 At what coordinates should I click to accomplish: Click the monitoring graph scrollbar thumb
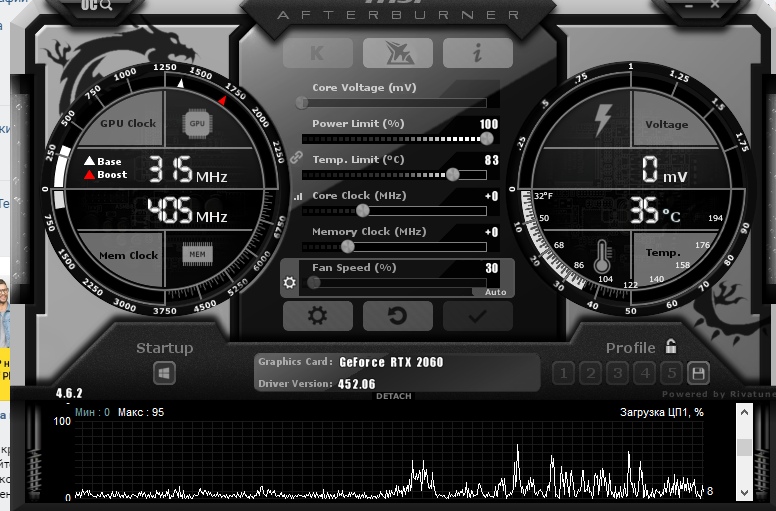744,447
